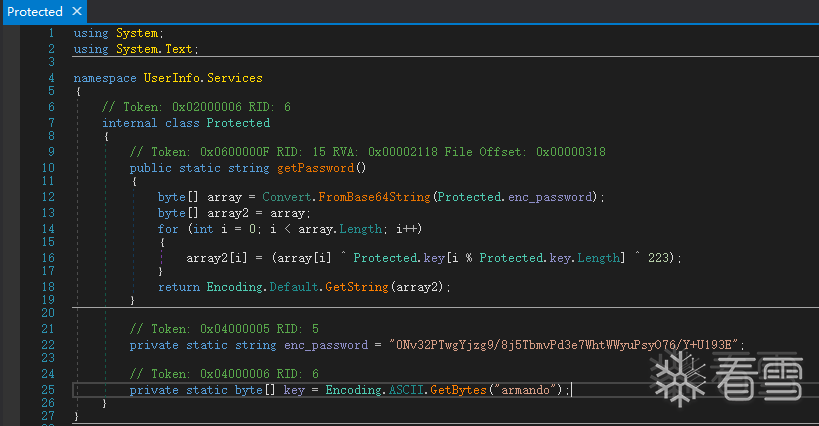819x426 pixels.
Task: Click the array2 variable declaration
Action: [x=221, y=212]
